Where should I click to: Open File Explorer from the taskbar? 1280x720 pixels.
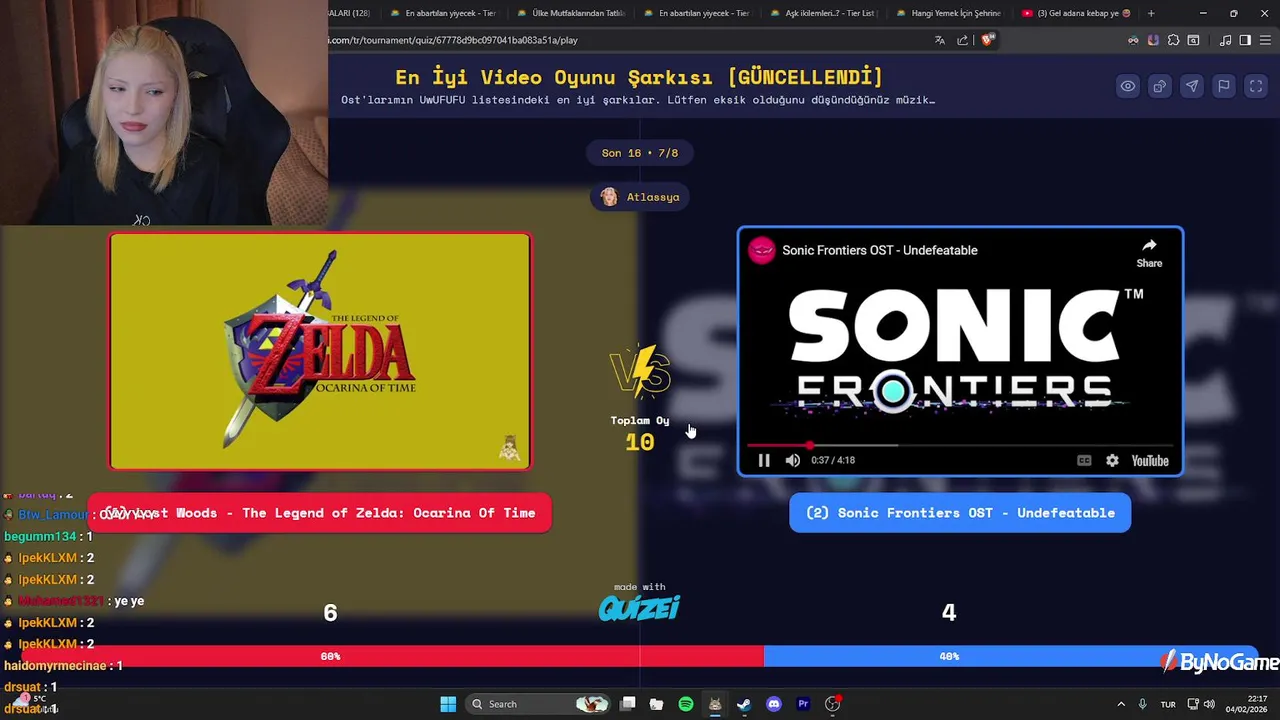point(656,704)
